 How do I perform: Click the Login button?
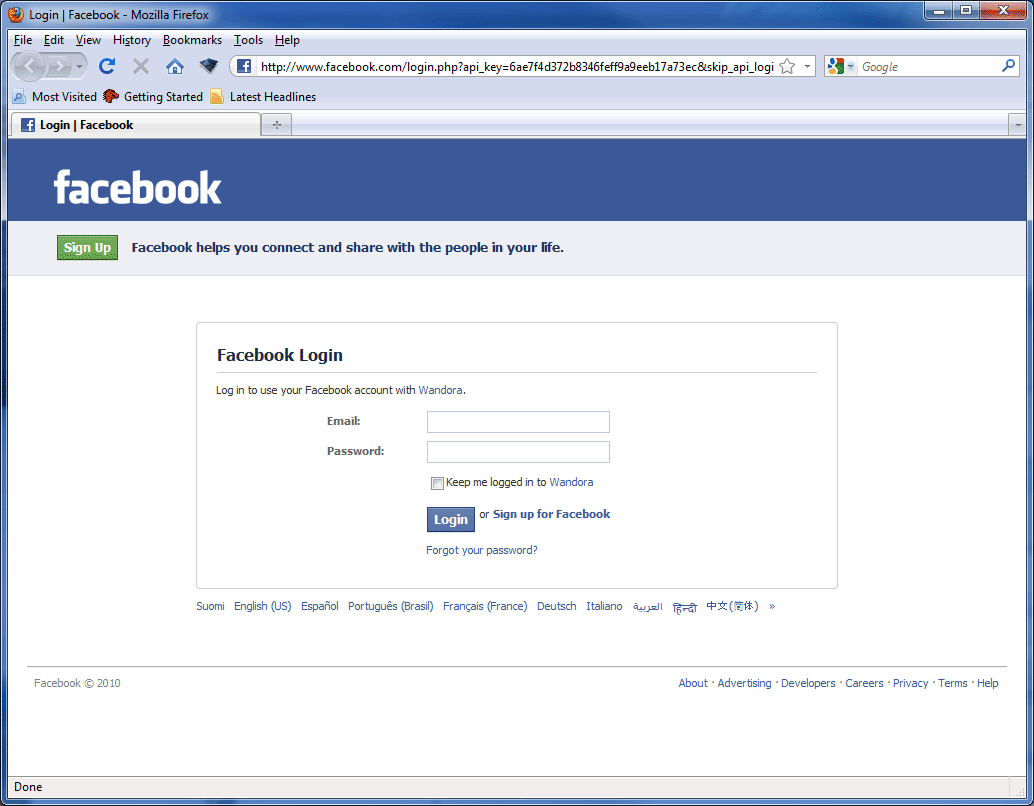(x=450, y=519)
